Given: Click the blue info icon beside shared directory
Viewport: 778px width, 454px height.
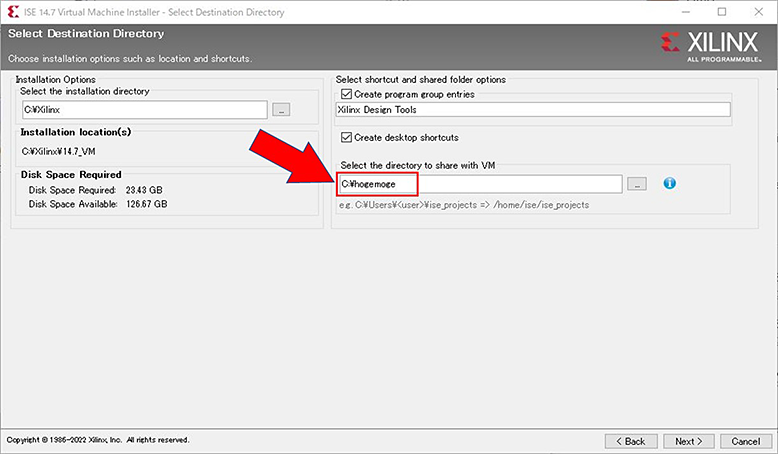Looking at the screenshot, I should coord(669,184).
